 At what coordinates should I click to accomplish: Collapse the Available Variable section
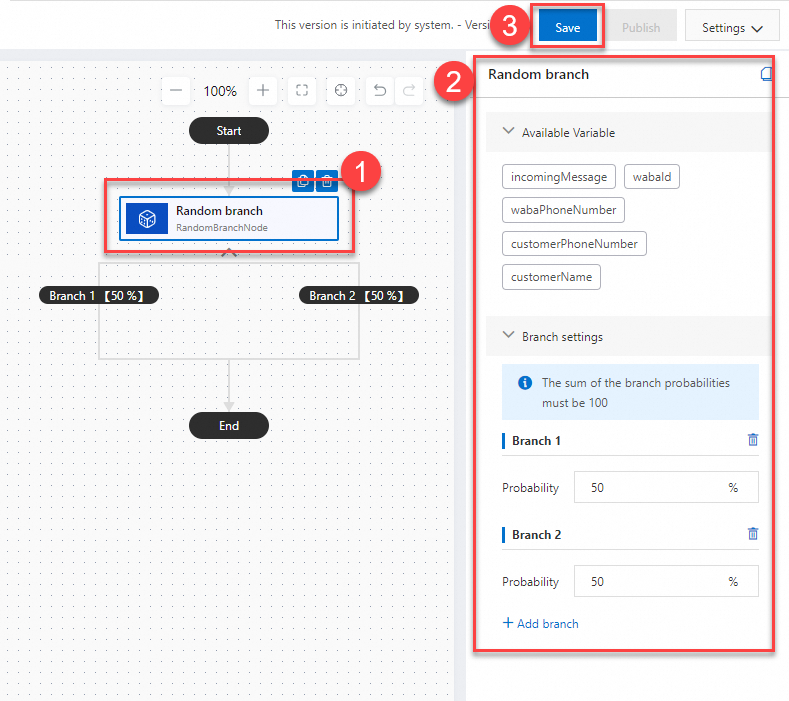[508, 131]
